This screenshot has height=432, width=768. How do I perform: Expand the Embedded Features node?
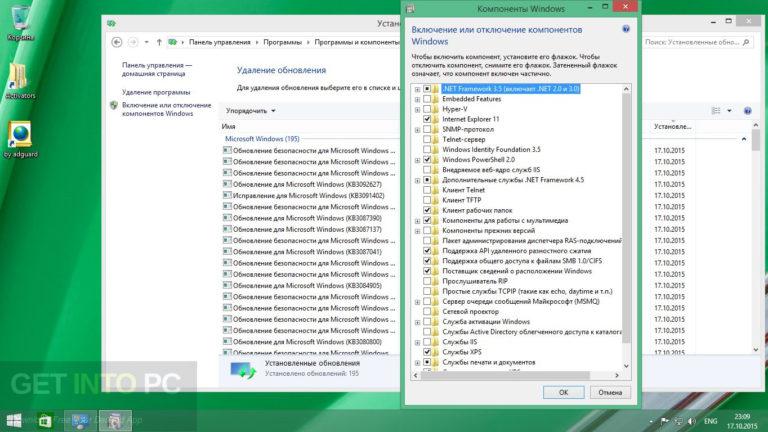click(x=417, y=99)
